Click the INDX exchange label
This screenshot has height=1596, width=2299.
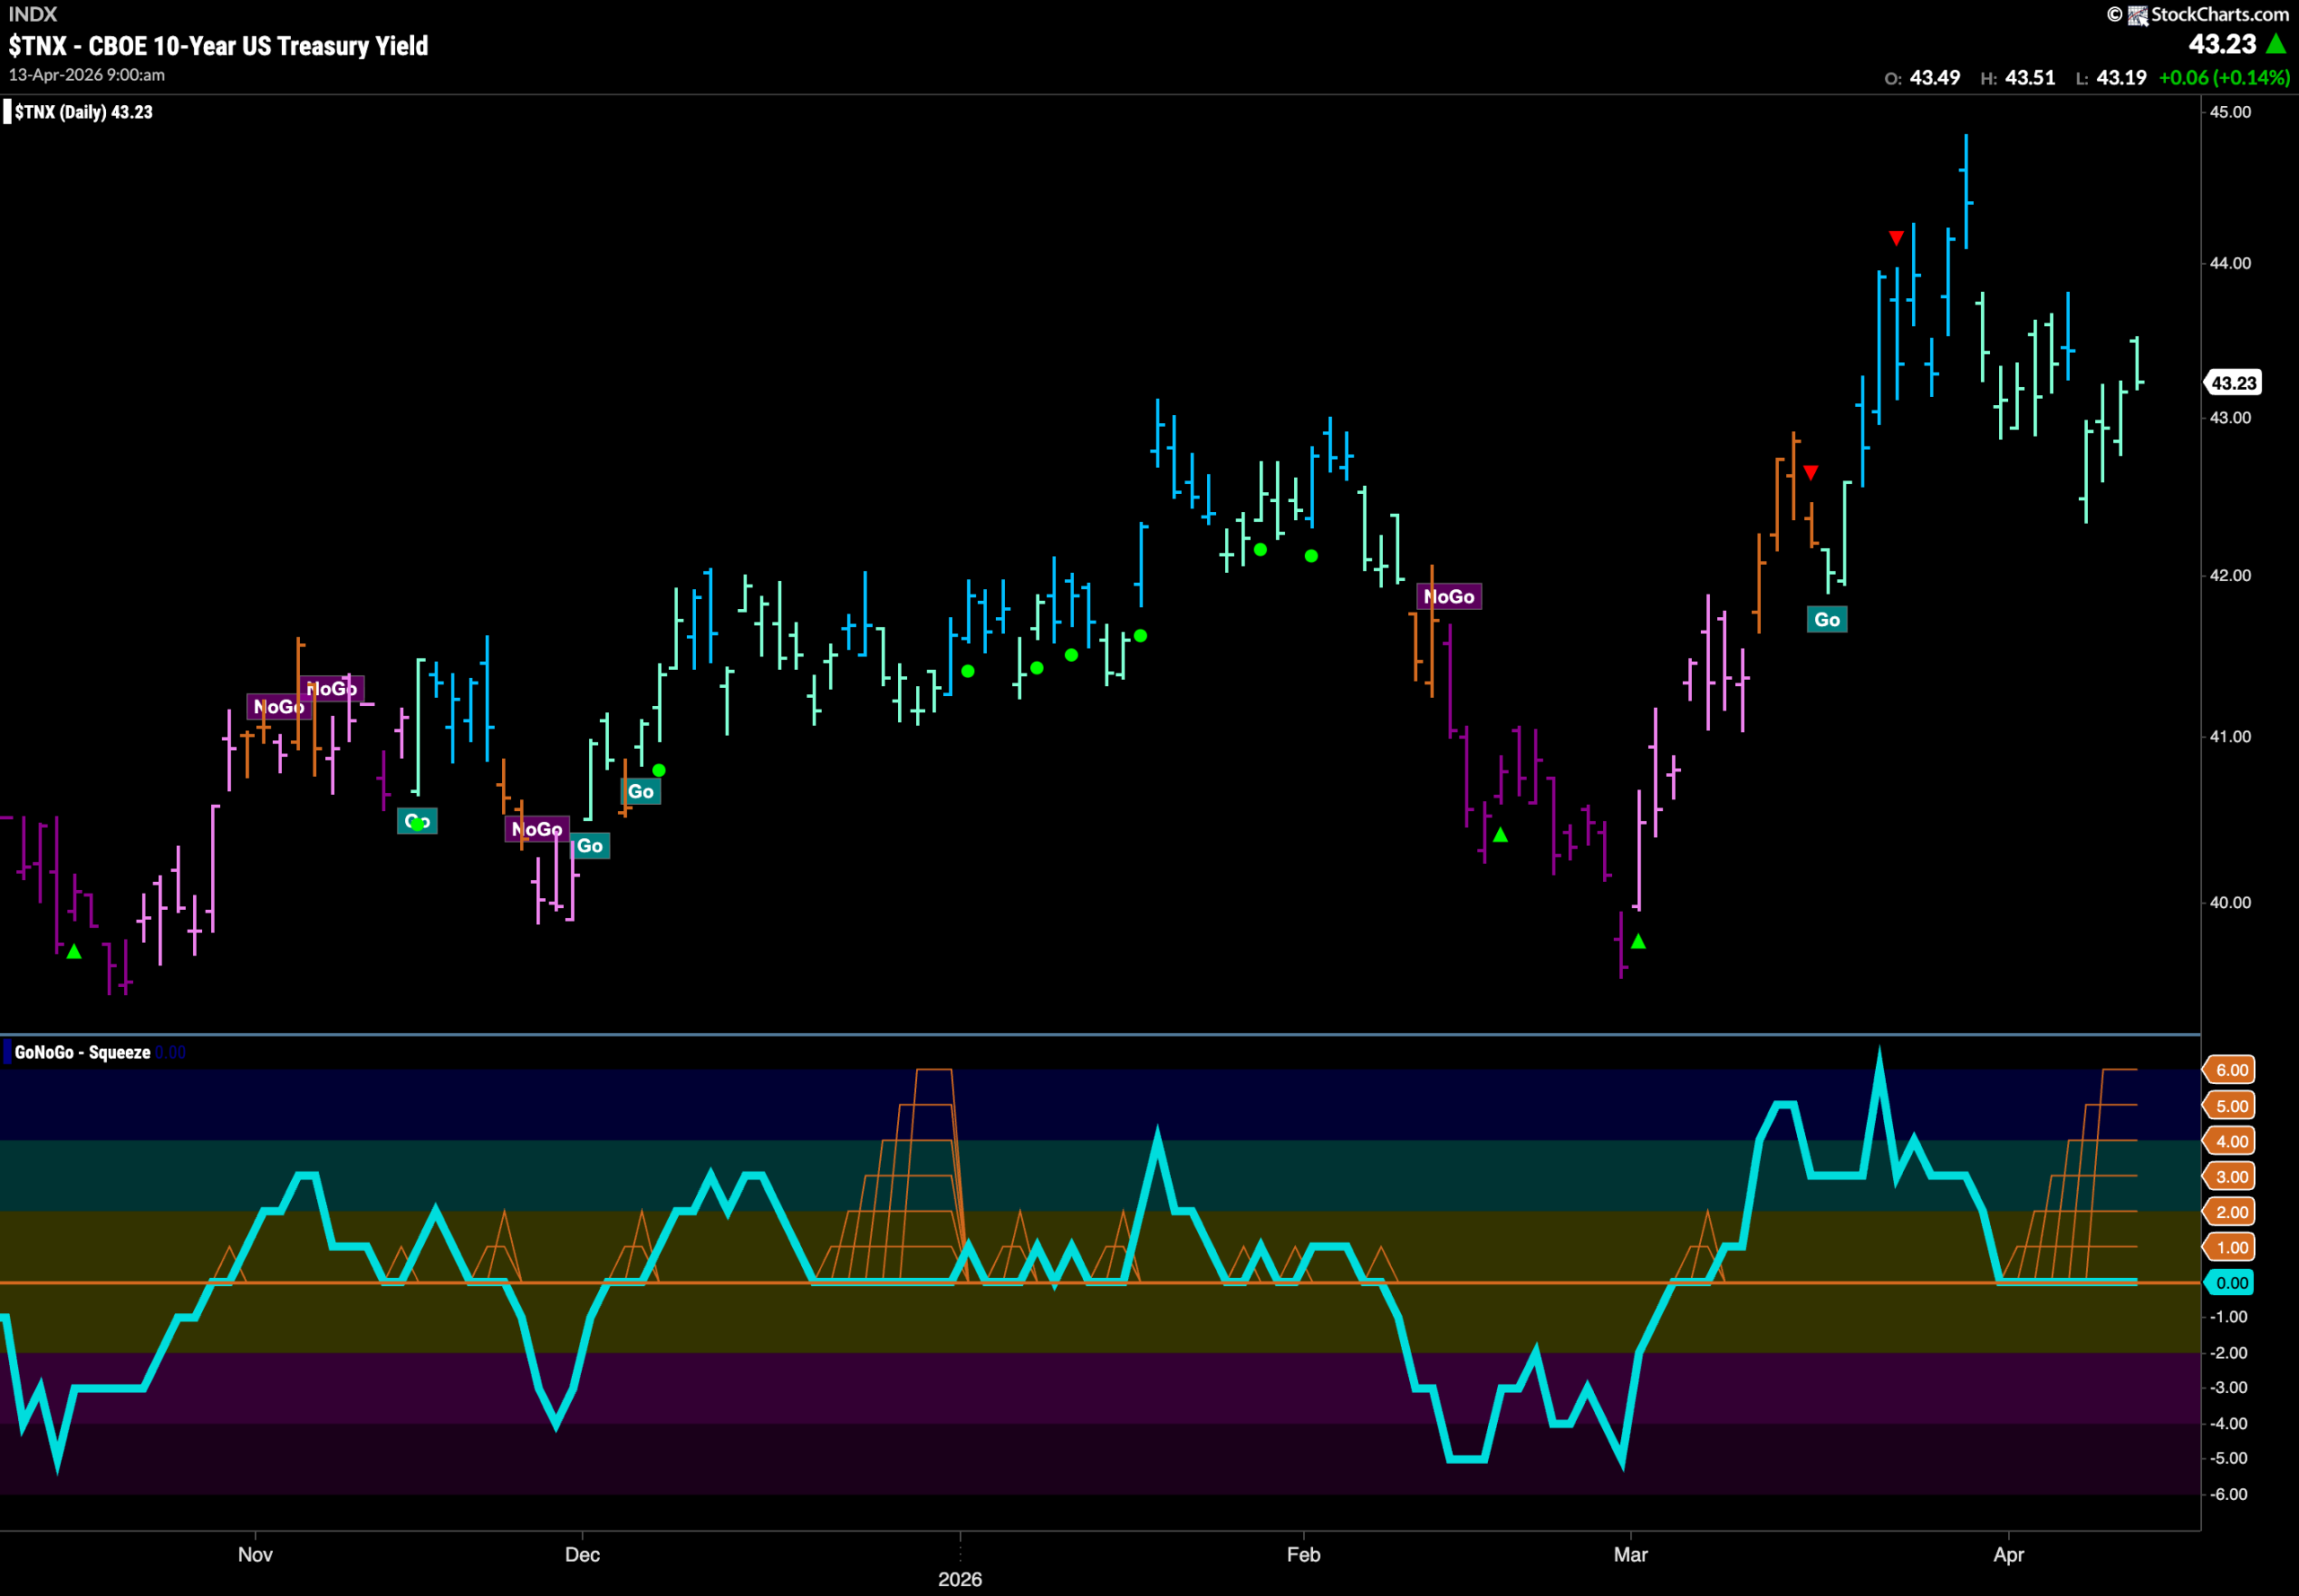(x=32, y=14)
